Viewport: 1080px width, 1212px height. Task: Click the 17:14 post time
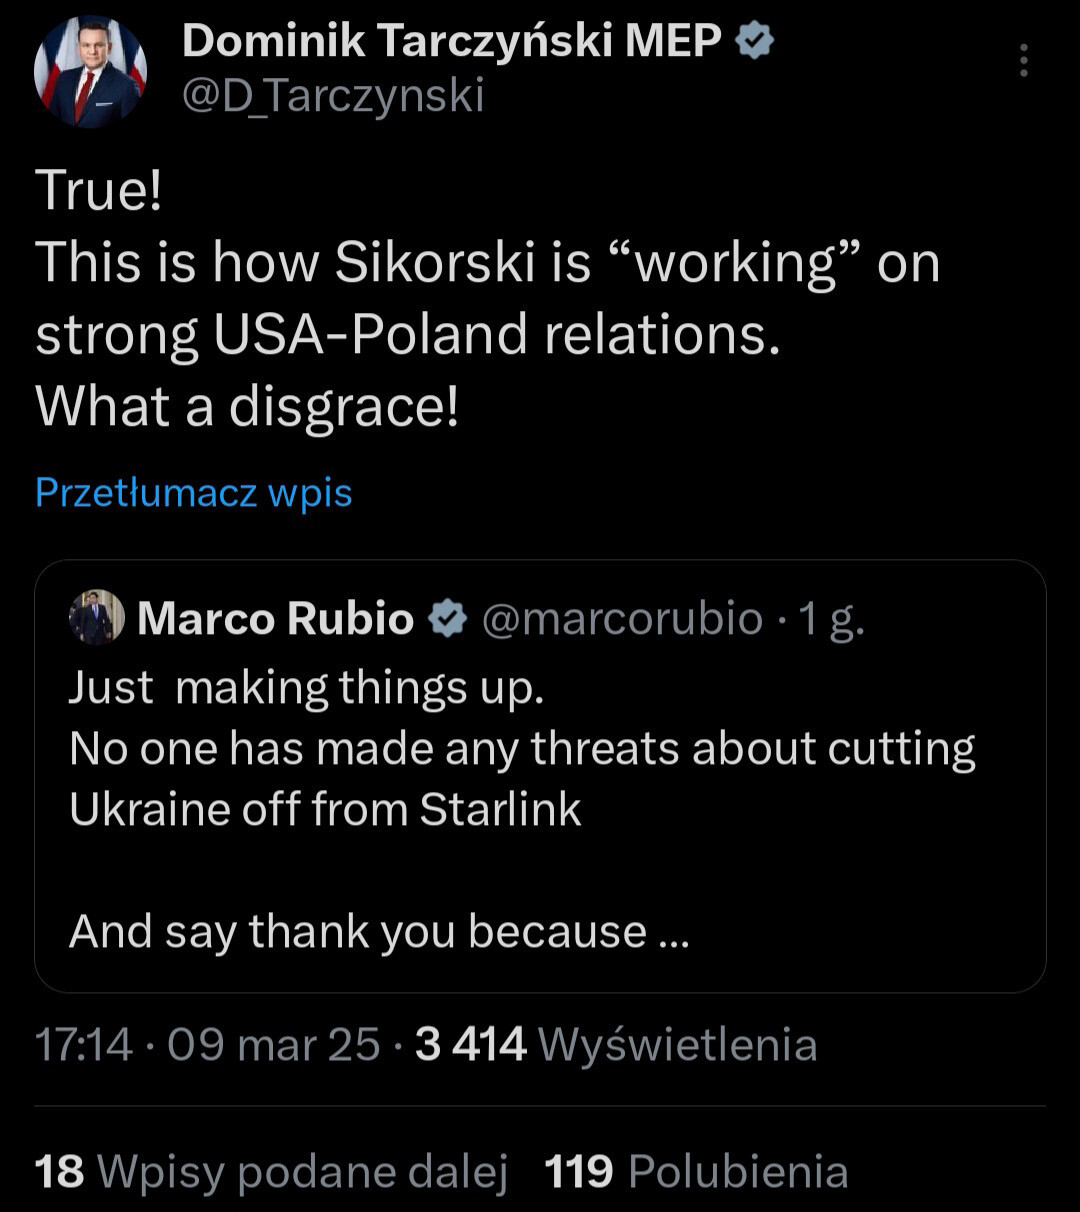[x=83, y=1045]
